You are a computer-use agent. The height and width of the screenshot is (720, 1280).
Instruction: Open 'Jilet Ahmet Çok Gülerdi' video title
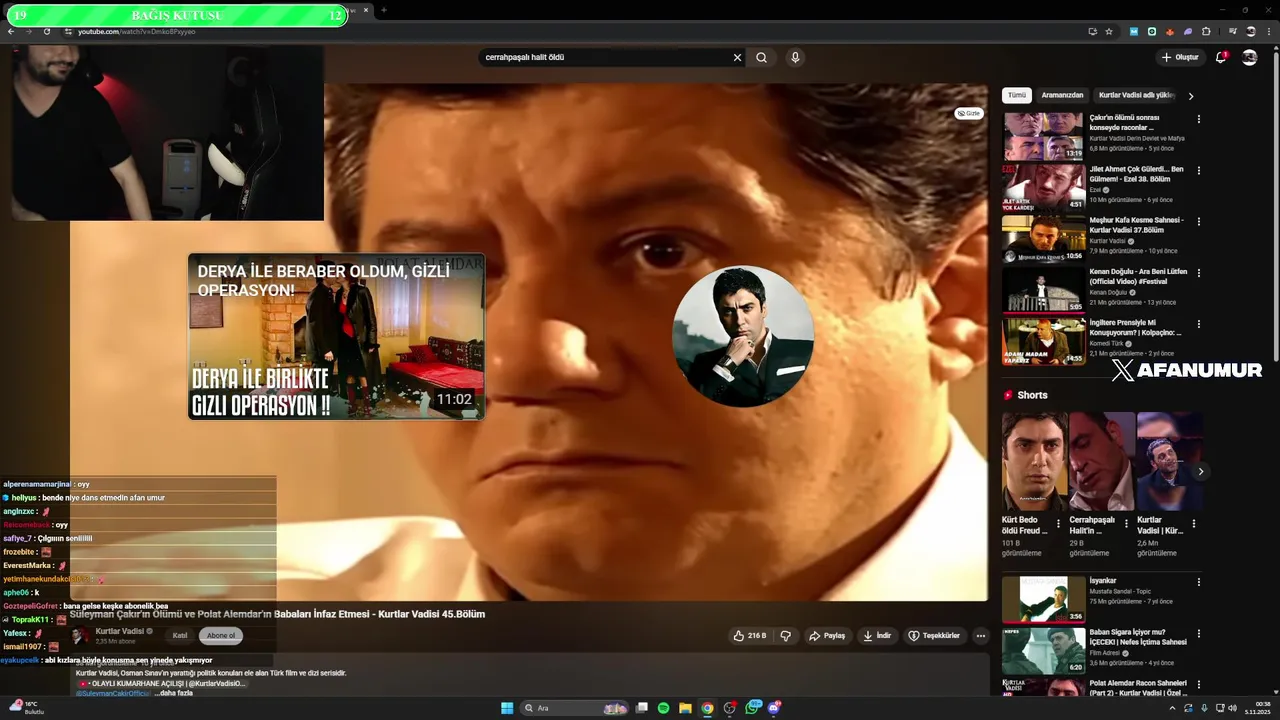tap(1136, 174)
